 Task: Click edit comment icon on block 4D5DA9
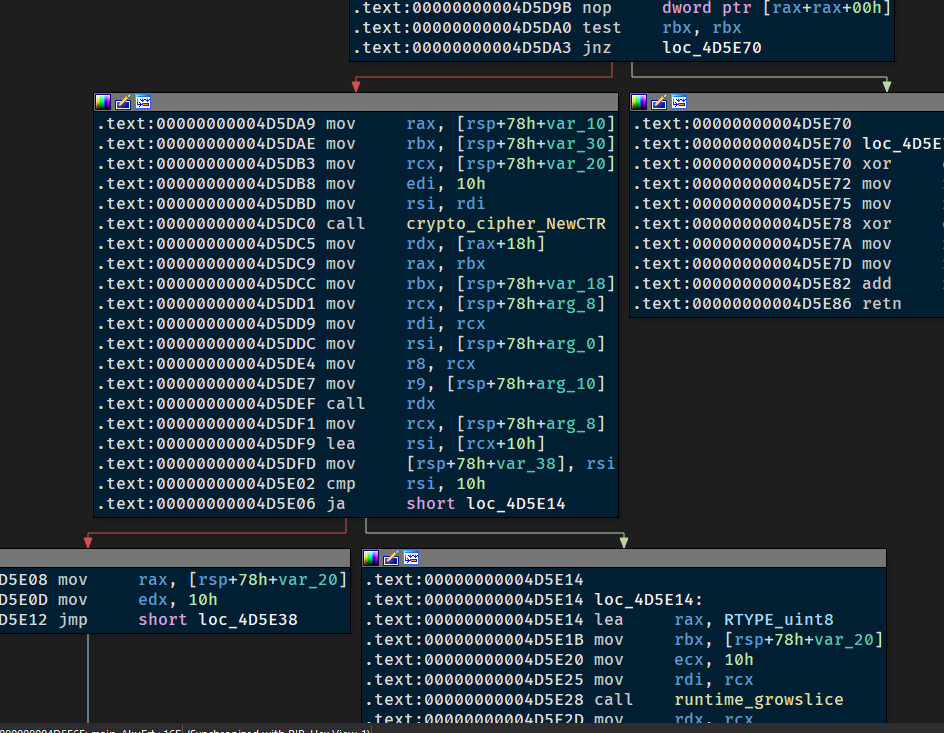(123, 102)
